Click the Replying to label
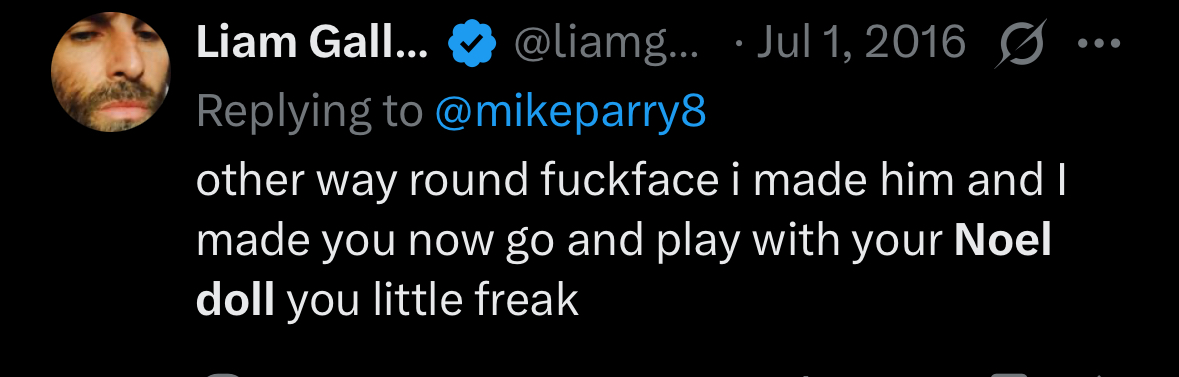The width and height of the screenshot is (1179, 377). (x=310, y=112)
